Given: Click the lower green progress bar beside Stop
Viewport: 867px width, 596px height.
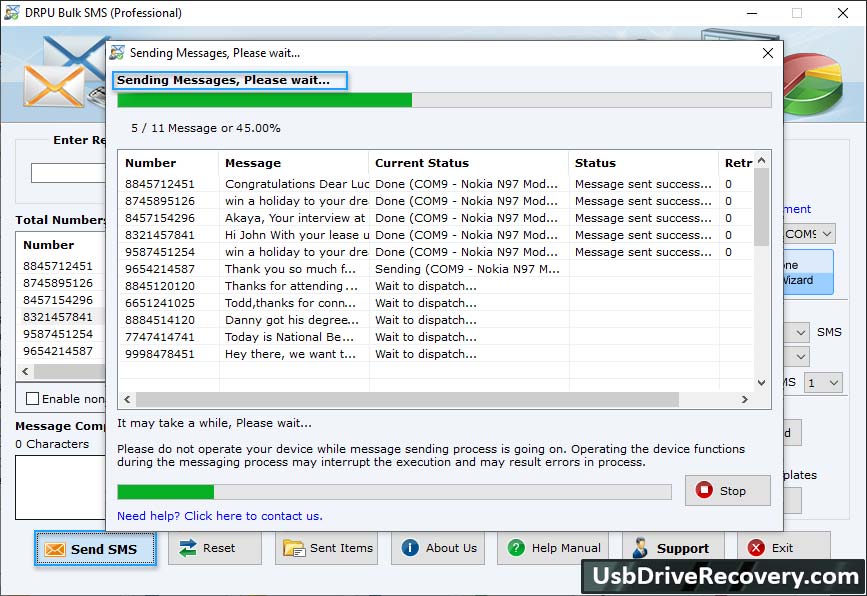Looking at the screenshot, I should (394, 492).
